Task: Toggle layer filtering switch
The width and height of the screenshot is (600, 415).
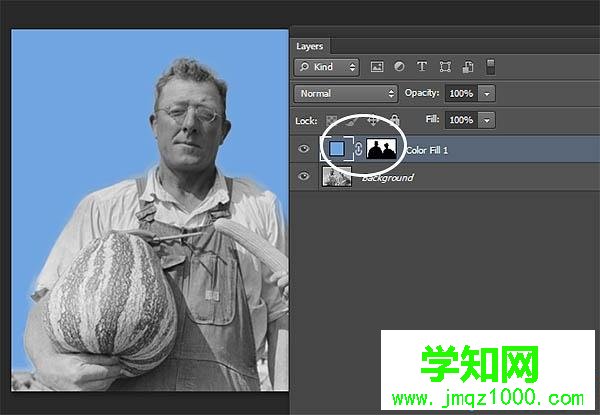Action: point(490,67)
